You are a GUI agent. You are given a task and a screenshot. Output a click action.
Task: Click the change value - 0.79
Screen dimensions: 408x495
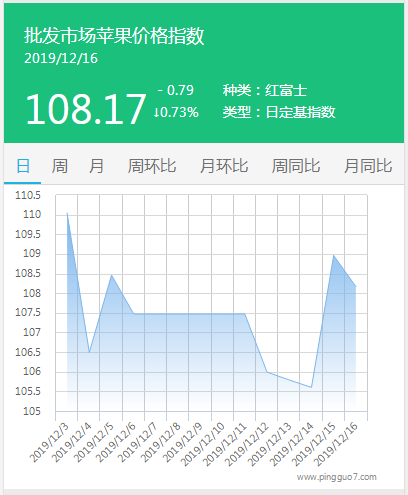point(176,90)
